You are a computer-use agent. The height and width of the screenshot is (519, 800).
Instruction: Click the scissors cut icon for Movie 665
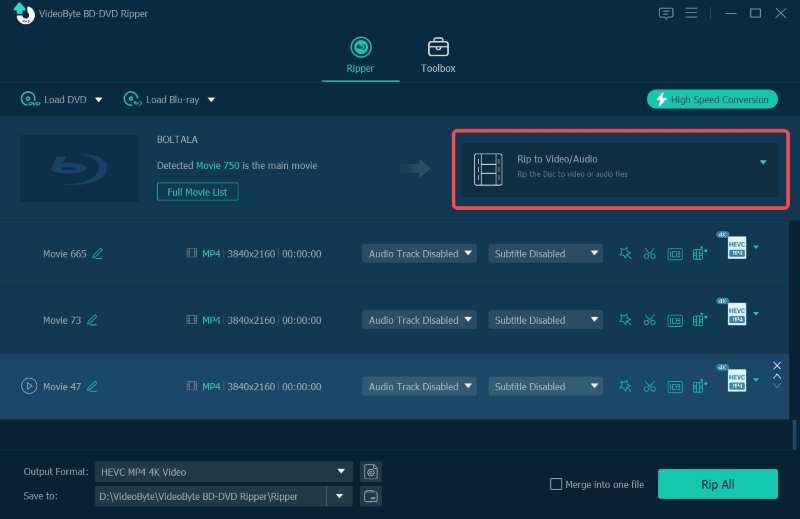click(x=649, y=254)
